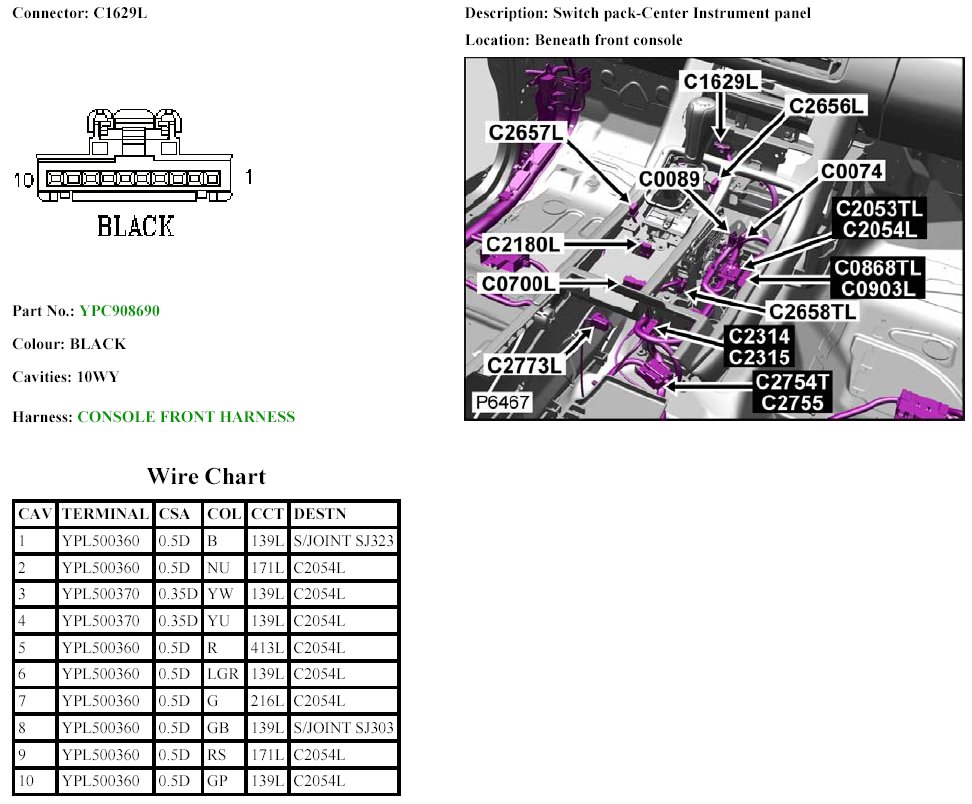The height and width of the screenshot is (804, 972).
Task: Select the C2180L callout label
Action: point(523,244)
